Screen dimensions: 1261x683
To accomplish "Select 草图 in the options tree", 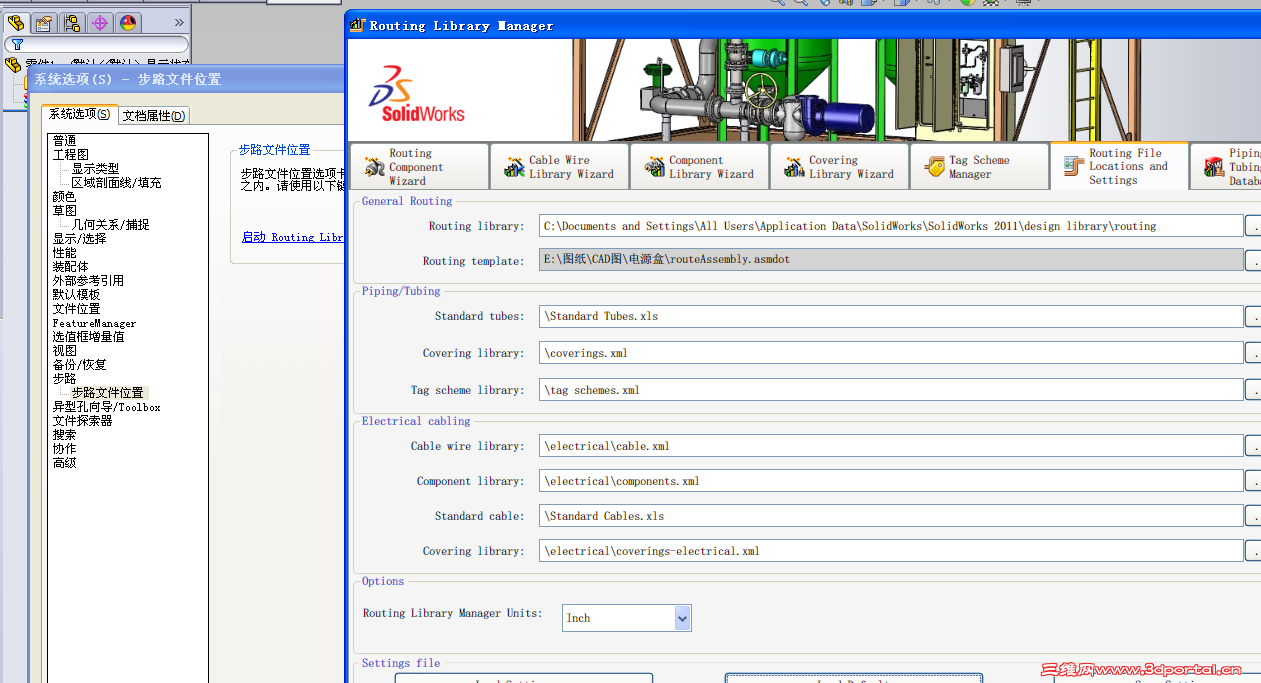I will click(x=64, y=211).
